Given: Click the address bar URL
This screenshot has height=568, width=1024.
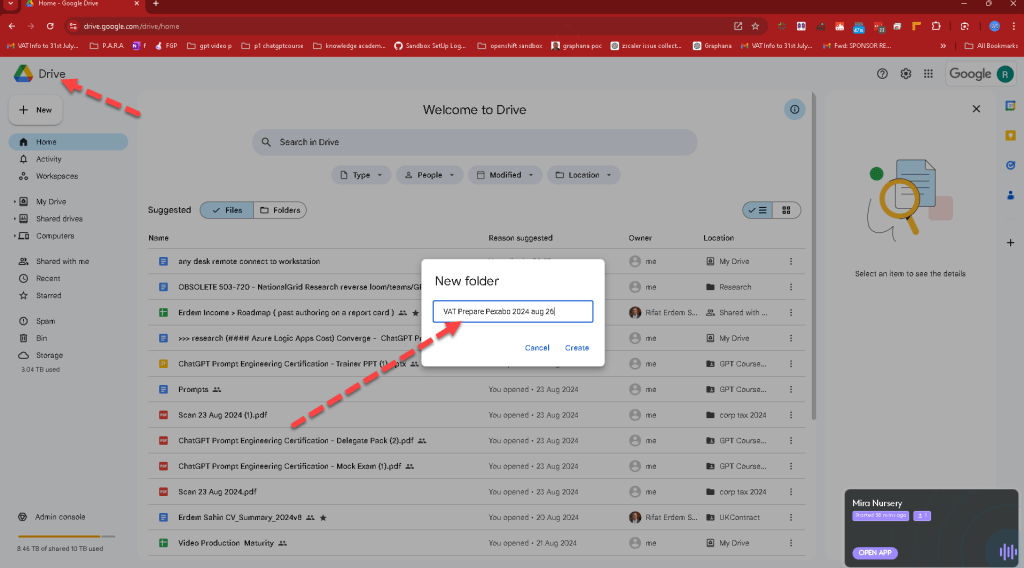Looking at the screenshot, I should click(x=131, y=26).
